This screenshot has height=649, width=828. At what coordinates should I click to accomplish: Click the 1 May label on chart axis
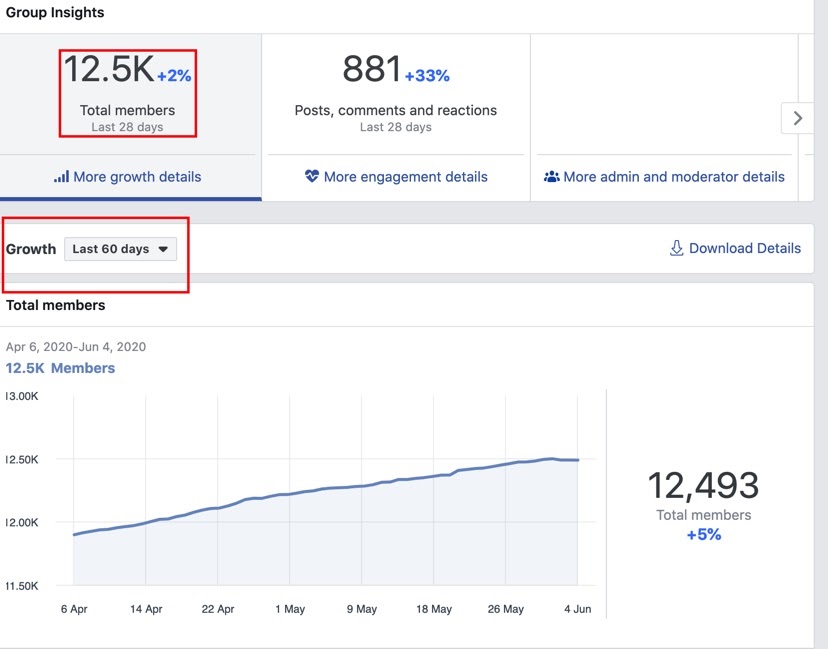tap(289, 609)
